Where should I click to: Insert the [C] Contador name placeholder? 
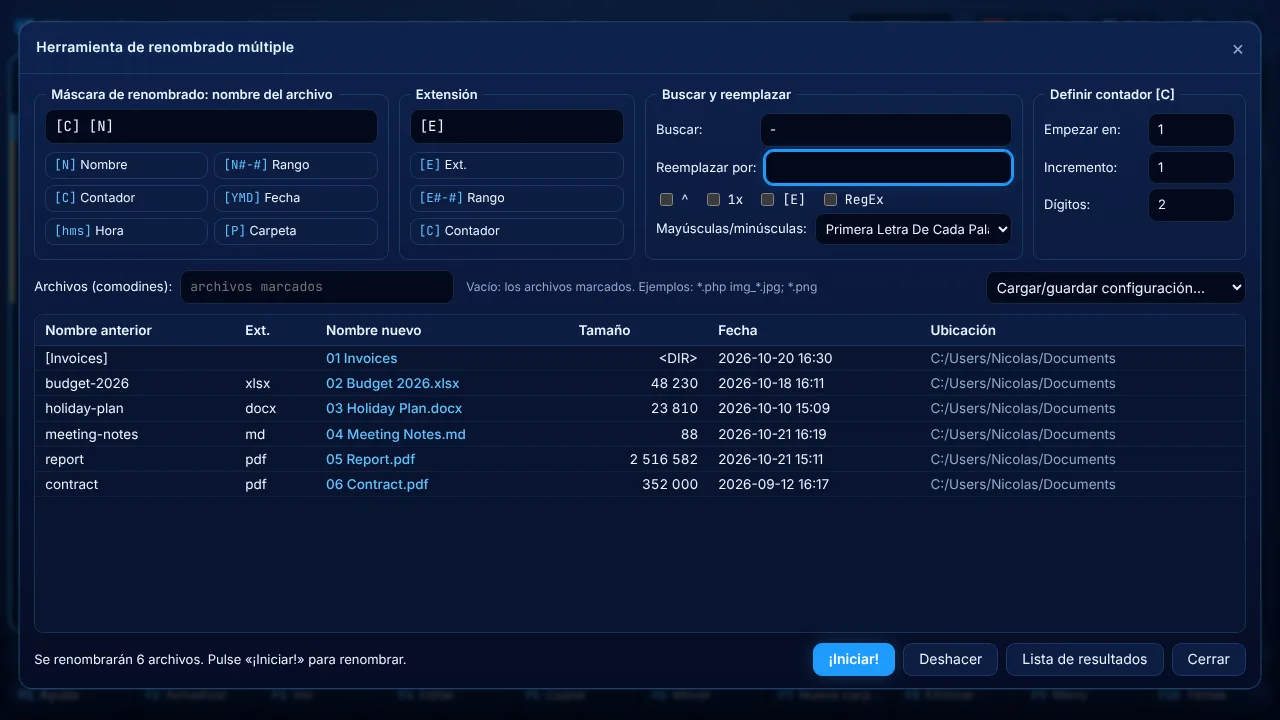point(126,198)
